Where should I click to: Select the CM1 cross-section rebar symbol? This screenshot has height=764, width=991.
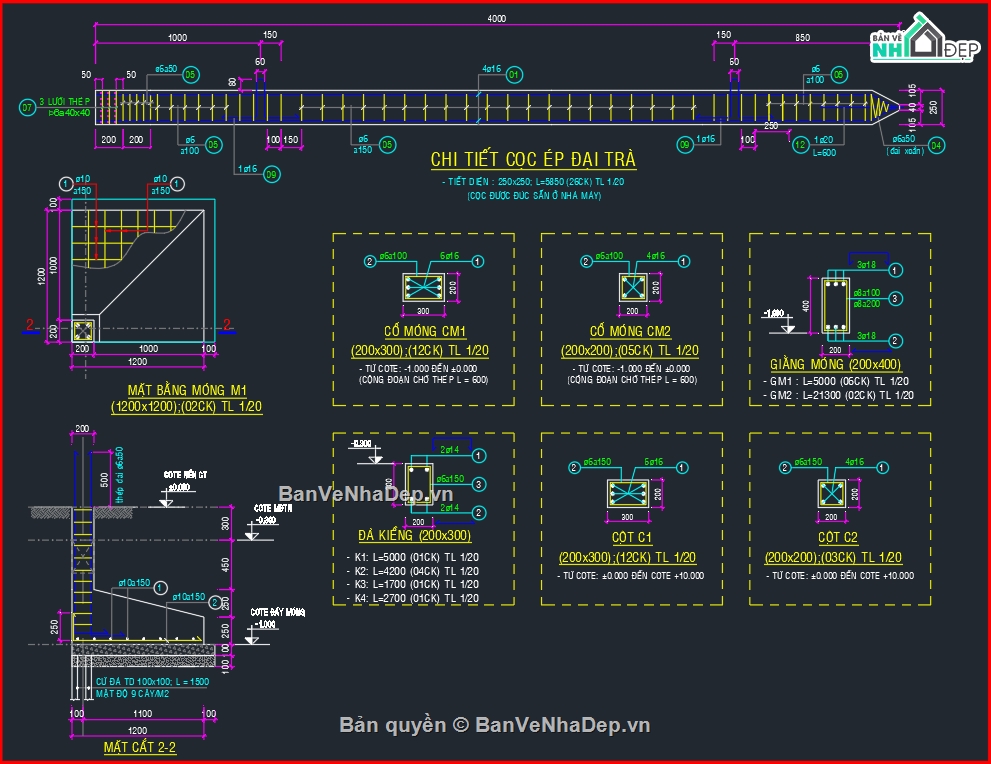(419, 288)
